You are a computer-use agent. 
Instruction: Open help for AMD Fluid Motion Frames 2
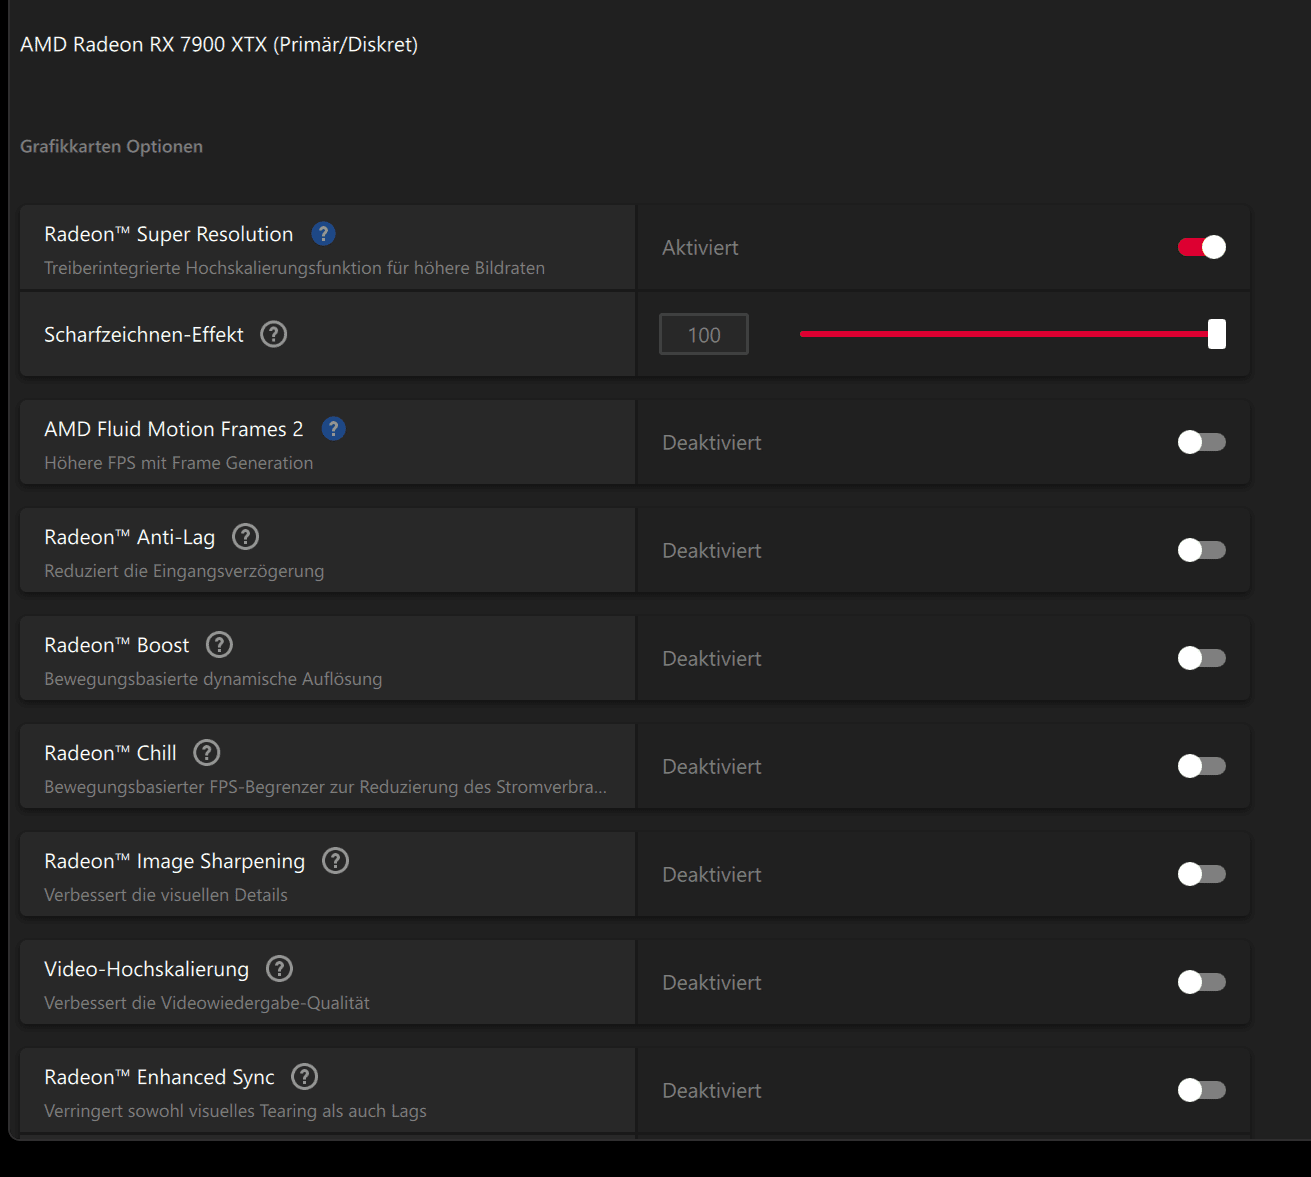pyautogui.click(x=334, y=429)
